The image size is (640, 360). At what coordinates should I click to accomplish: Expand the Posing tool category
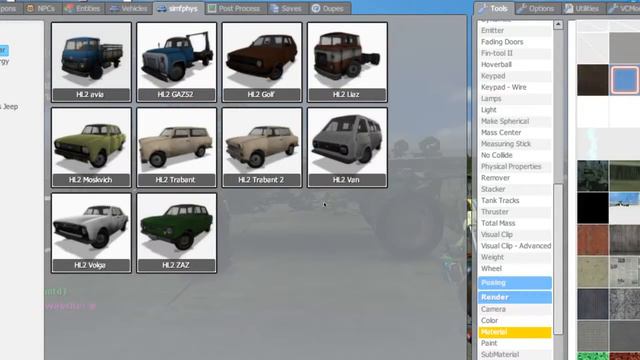point(515,283)
